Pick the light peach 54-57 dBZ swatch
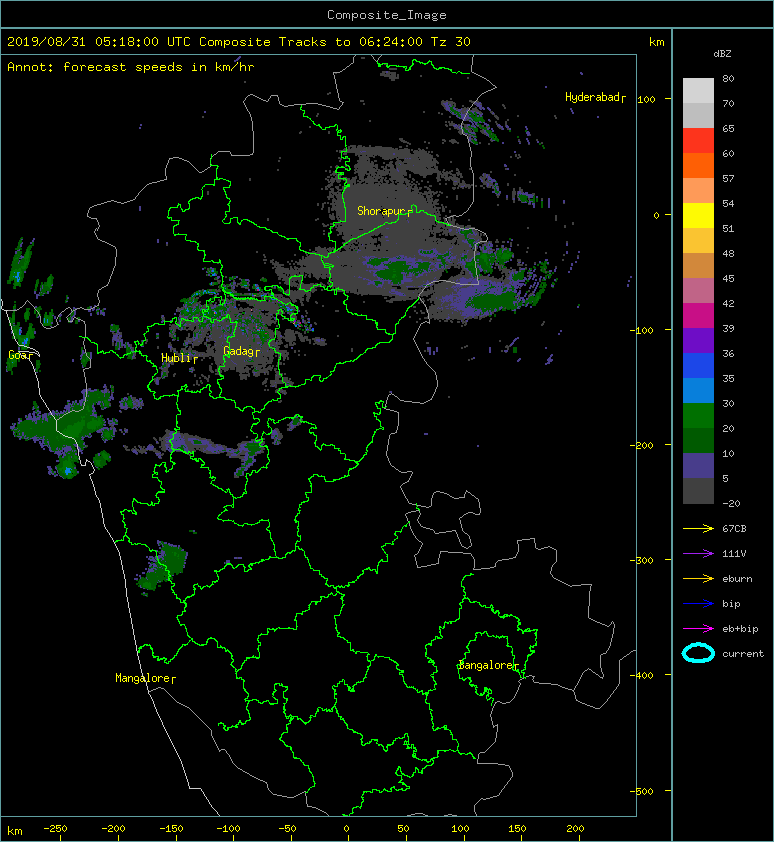Image resolution: width=774 pixels, height=842 pixels. click(698, 191)
